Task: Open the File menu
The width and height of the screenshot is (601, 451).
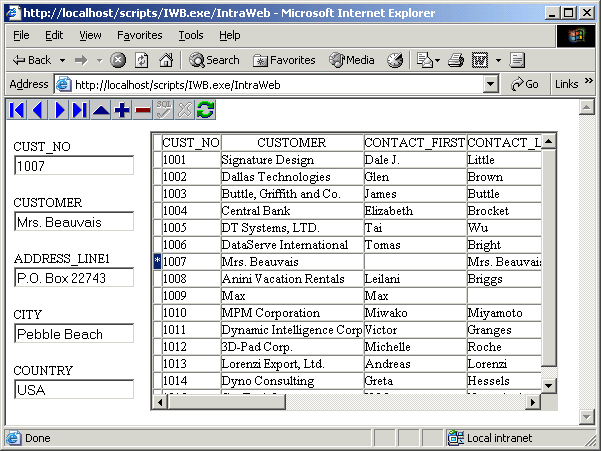Action: (x=21, y=35)
